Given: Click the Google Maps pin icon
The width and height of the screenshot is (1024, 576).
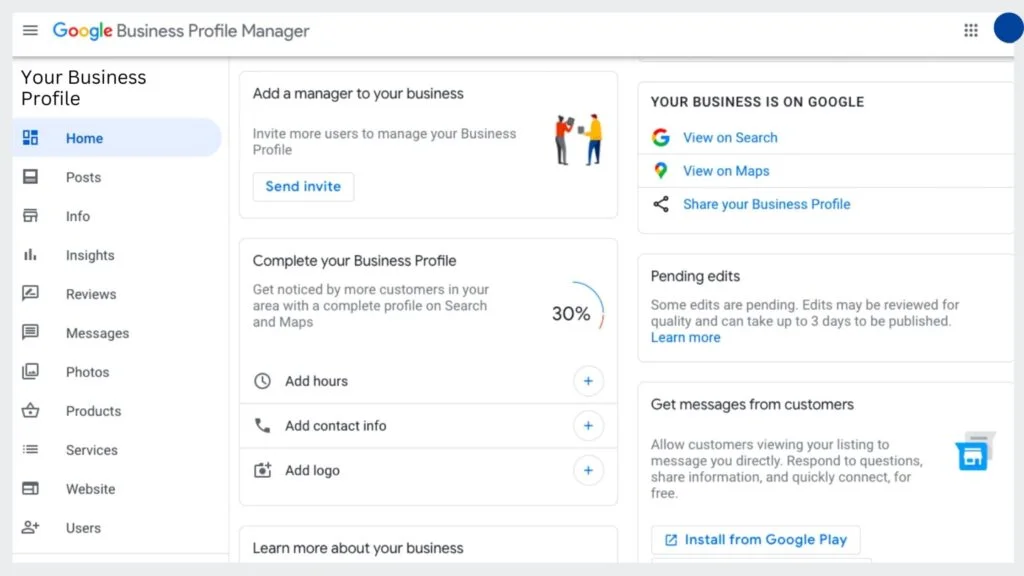Looking at the screenshot, I should coord(661,170).
